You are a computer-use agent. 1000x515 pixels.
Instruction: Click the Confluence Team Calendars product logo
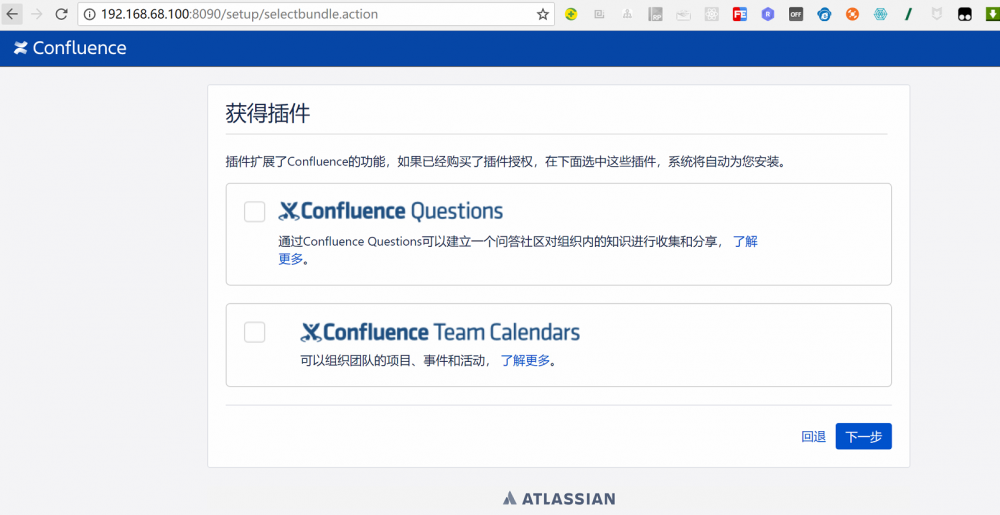pos(440,332)
